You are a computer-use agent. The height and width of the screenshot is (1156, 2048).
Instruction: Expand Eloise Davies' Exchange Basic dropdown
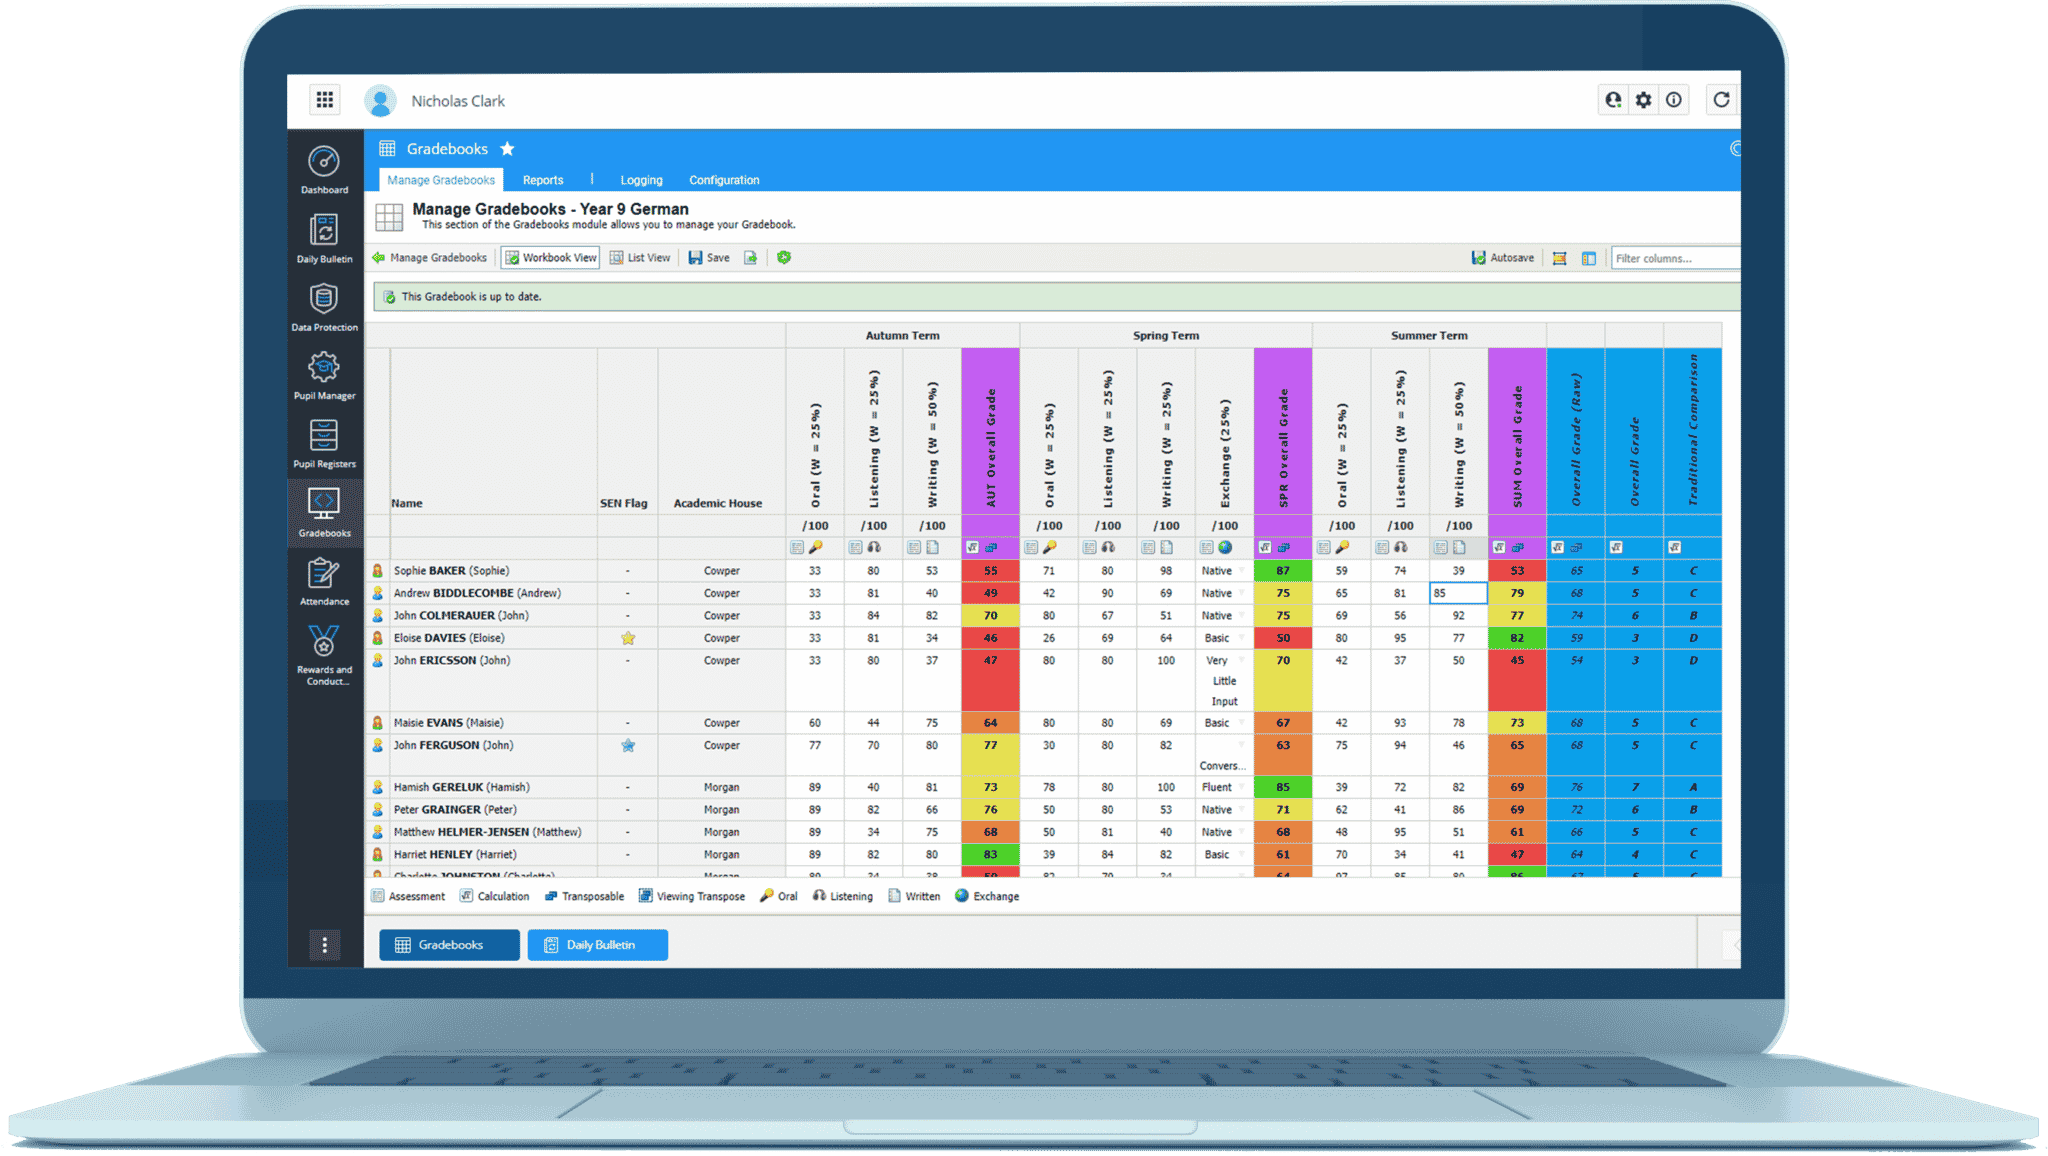[1243, 638]
